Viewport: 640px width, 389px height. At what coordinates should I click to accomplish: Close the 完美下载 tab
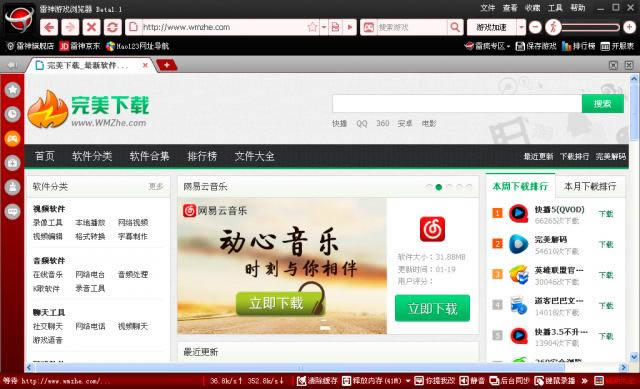(145, 65)
